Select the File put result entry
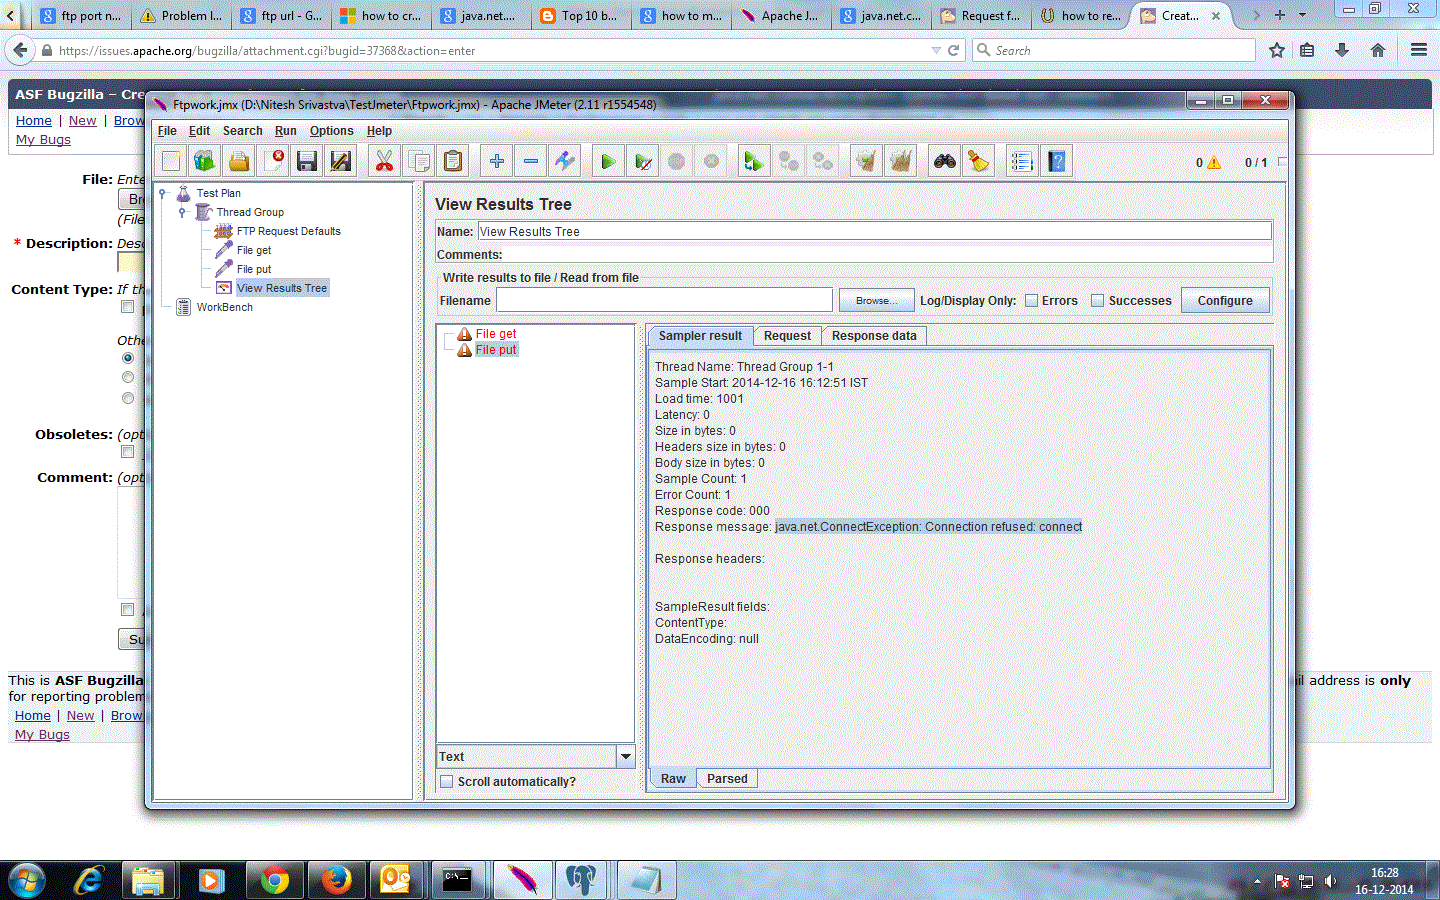 click(497, 349)
